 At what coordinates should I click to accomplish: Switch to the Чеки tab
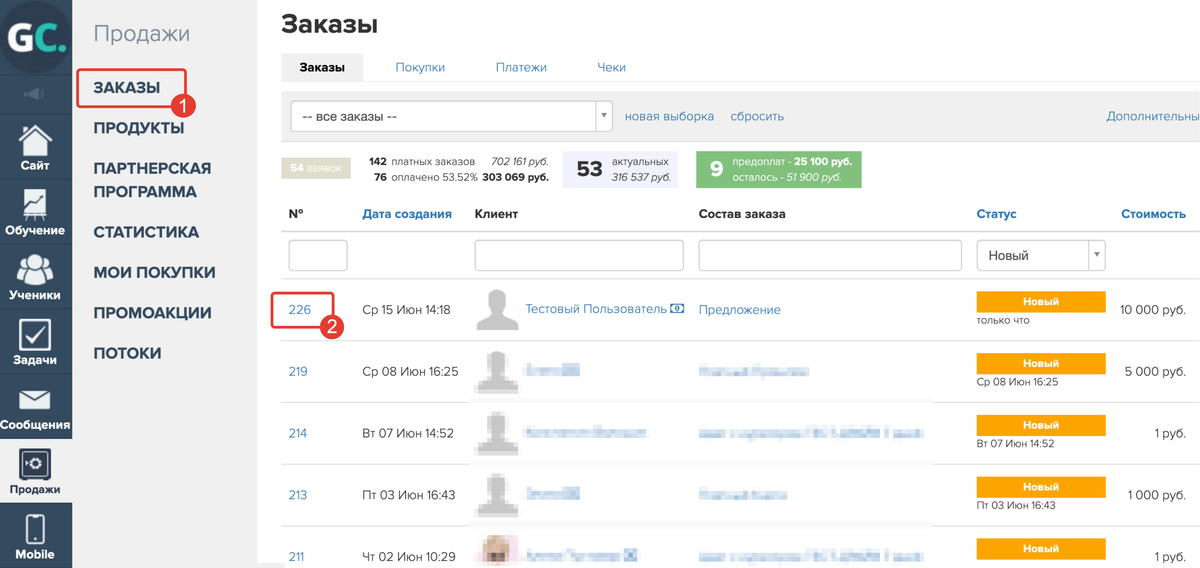pyautogui.click(x=611, y=67)
